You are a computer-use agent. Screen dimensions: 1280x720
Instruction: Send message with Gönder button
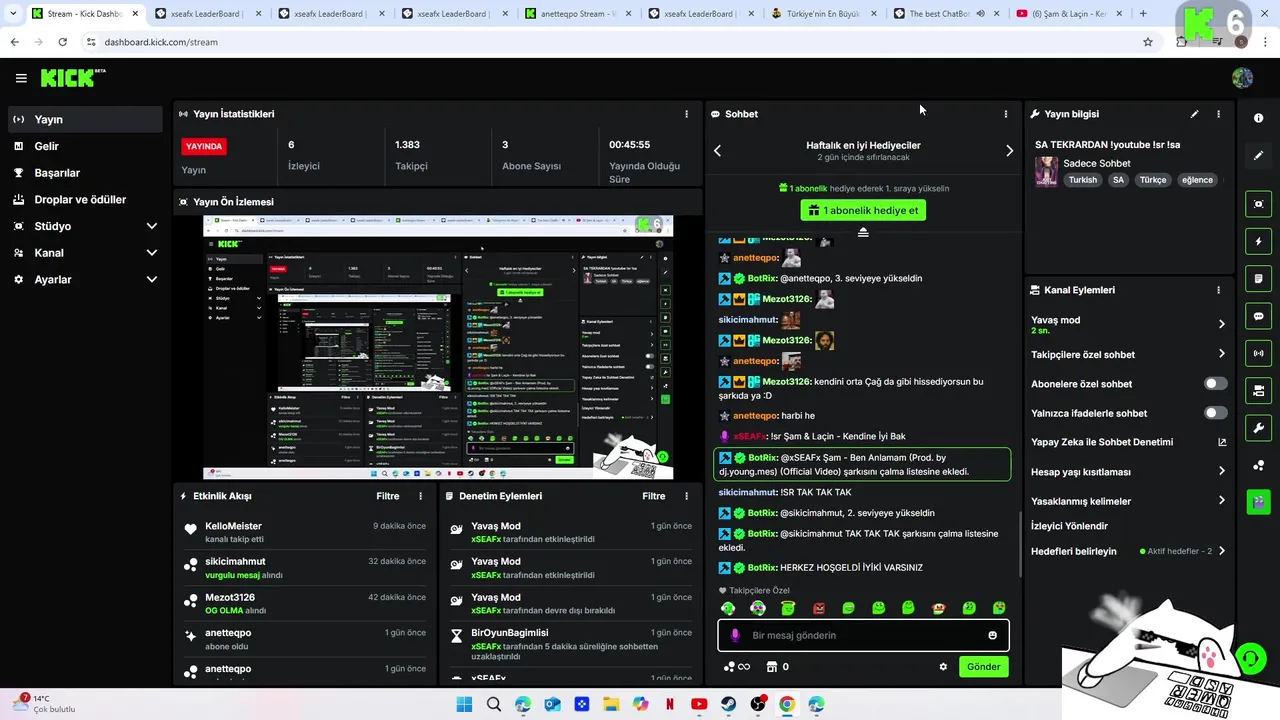(x=983, y=667)
